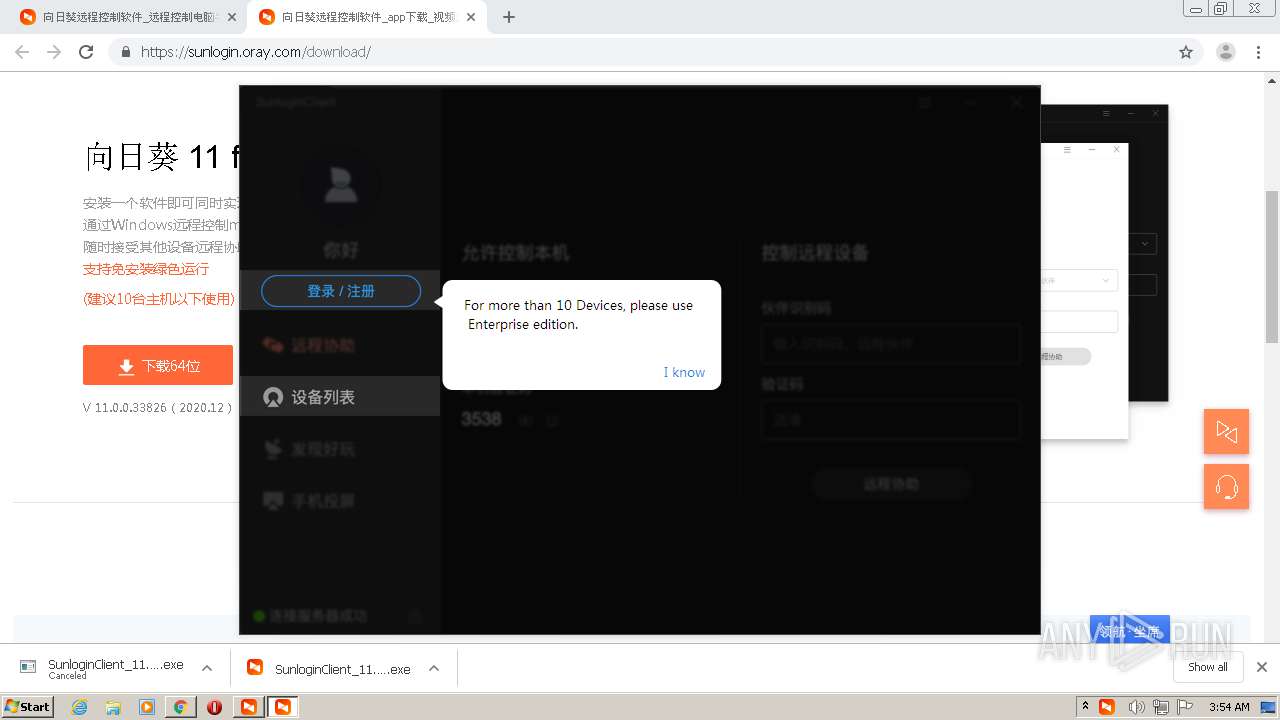Launch Internet Explorer from taskbar

[x=80, y=707]
